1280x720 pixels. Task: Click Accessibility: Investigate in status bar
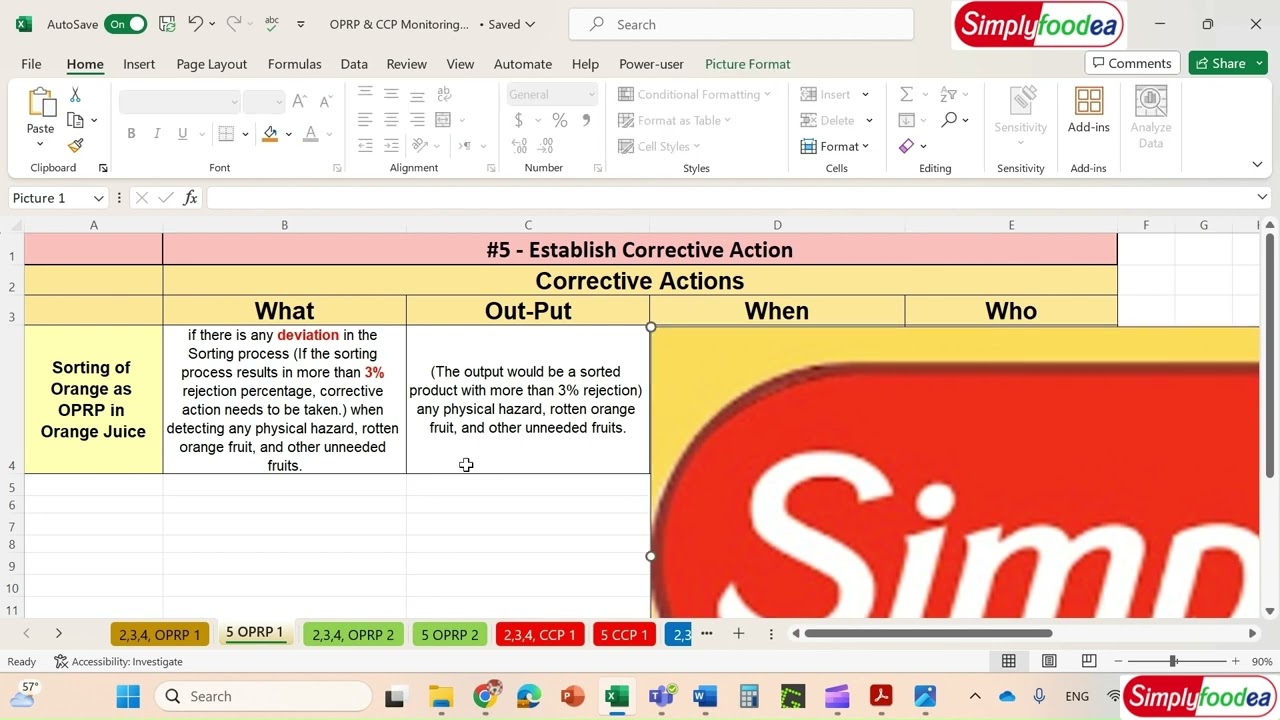(118, 661)
